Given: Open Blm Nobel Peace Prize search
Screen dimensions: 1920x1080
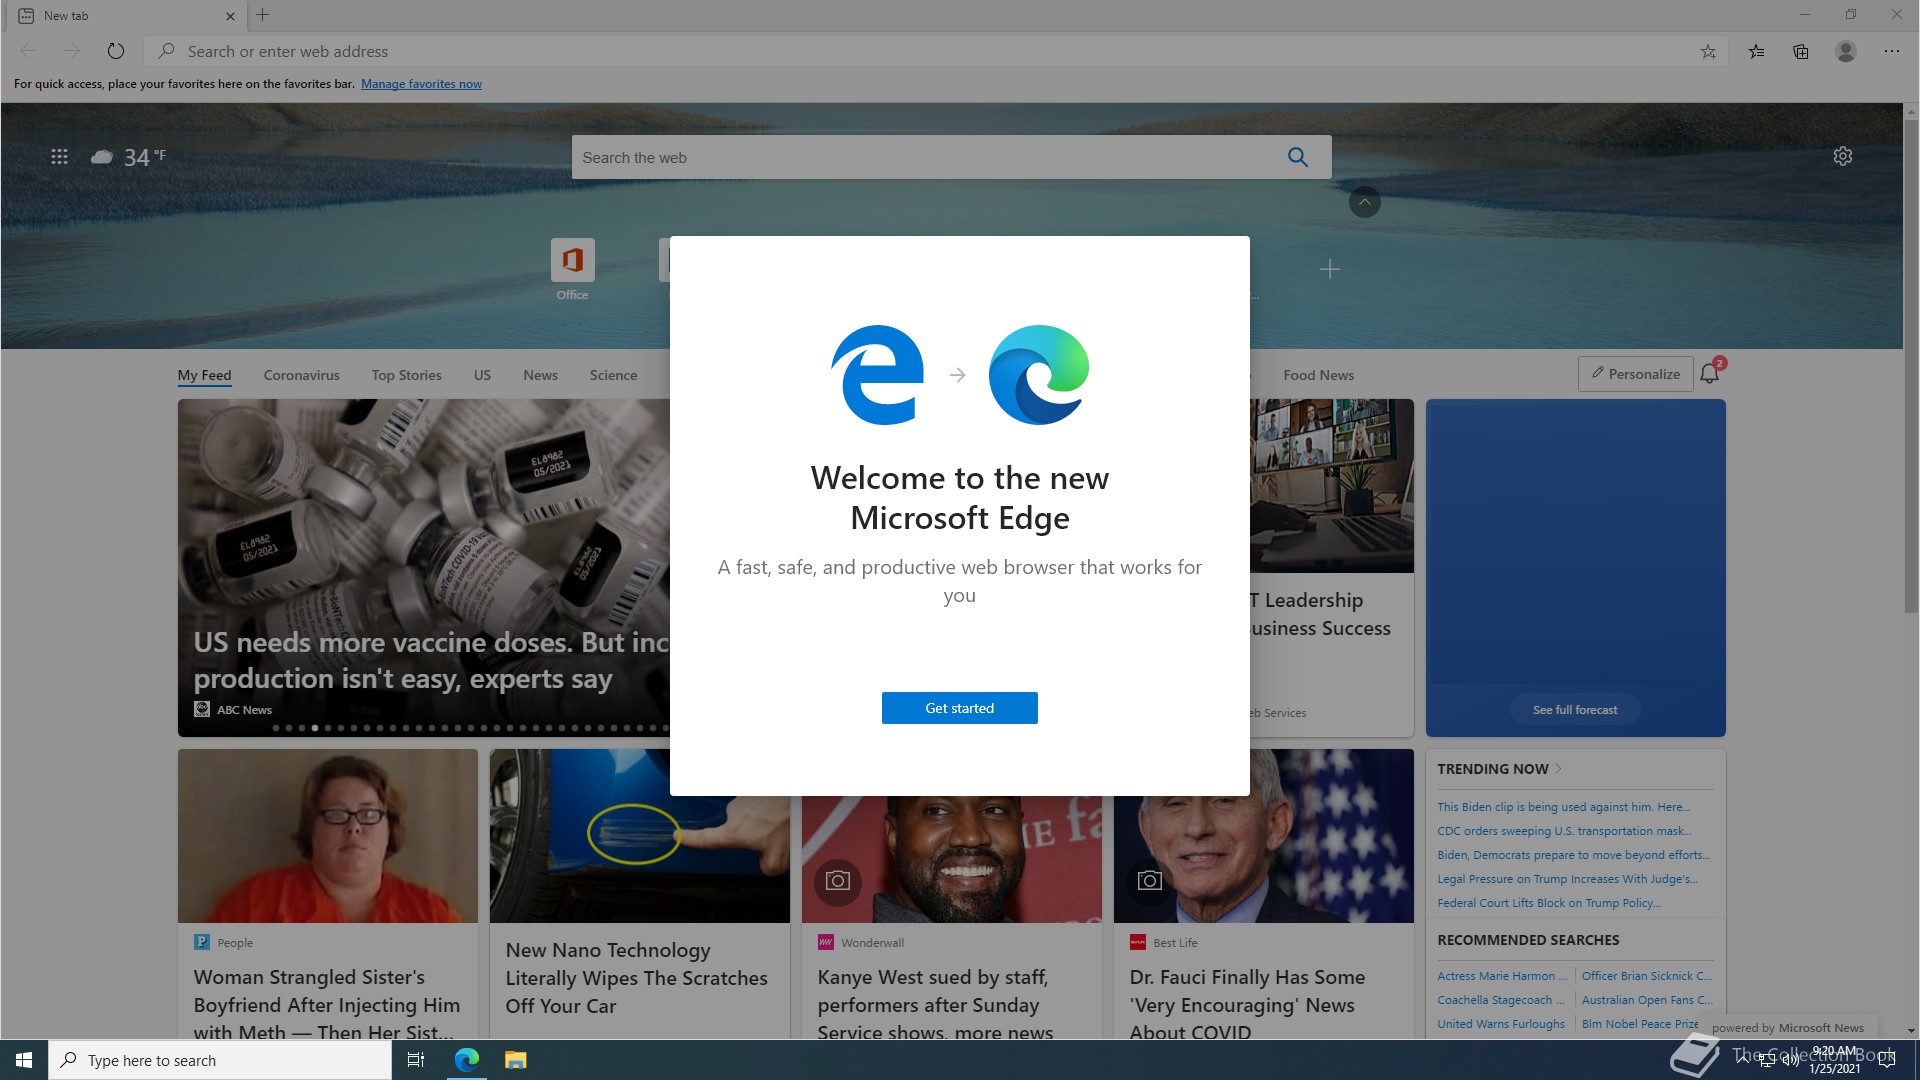Looking at the screenshot, I should tap(1640, 1024).
